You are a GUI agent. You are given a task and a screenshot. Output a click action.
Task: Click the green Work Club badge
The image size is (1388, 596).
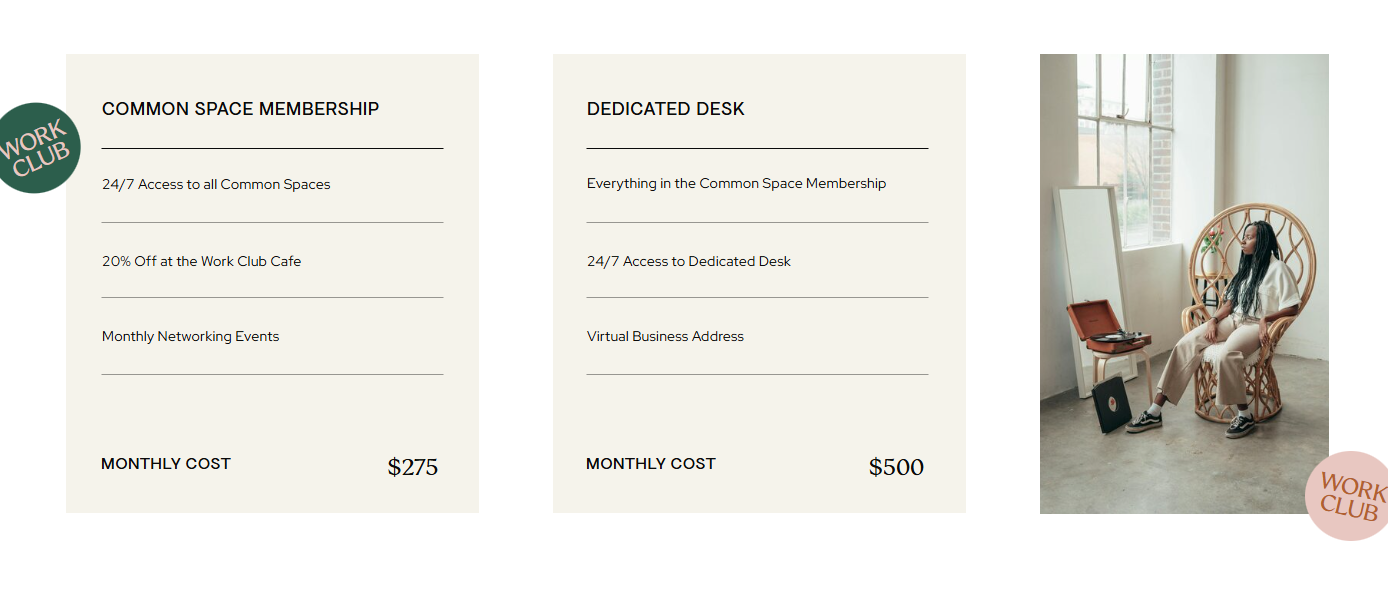(x=37, y=148)
